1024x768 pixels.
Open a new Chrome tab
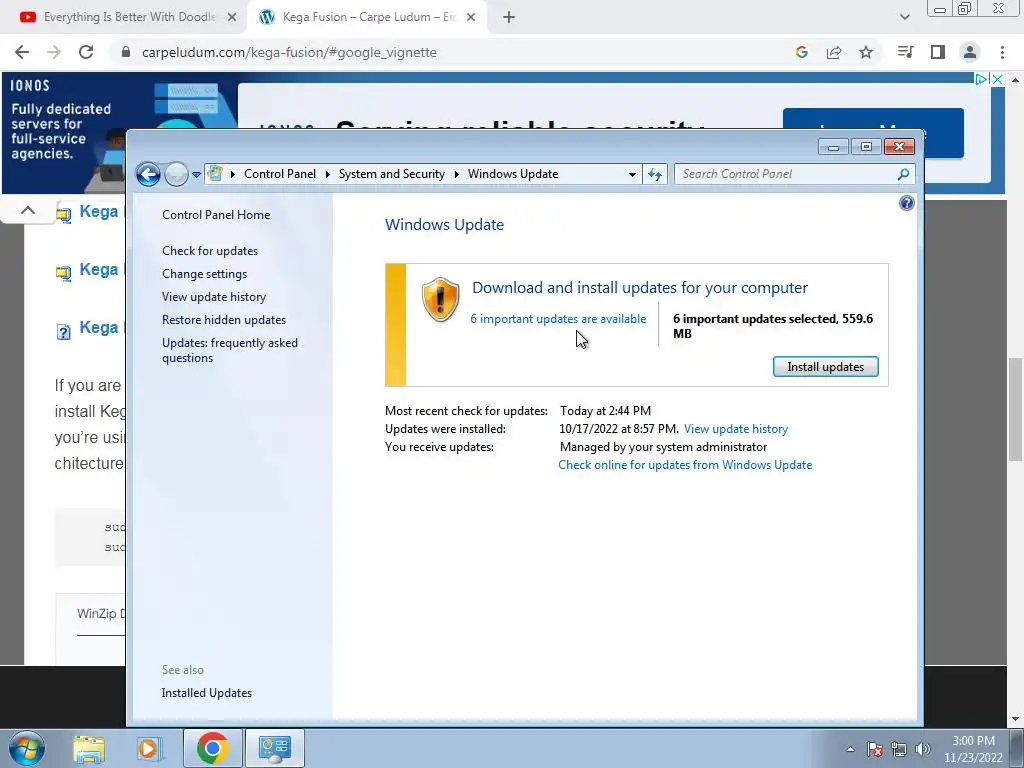click(x=509, y=18)
